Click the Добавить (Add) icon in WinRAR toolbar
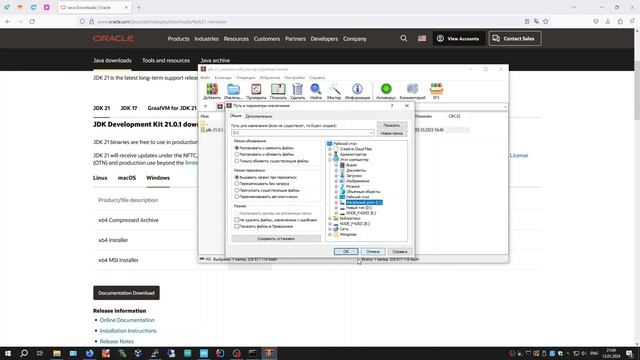Screen dimensions: 640x360 [212, 91]
